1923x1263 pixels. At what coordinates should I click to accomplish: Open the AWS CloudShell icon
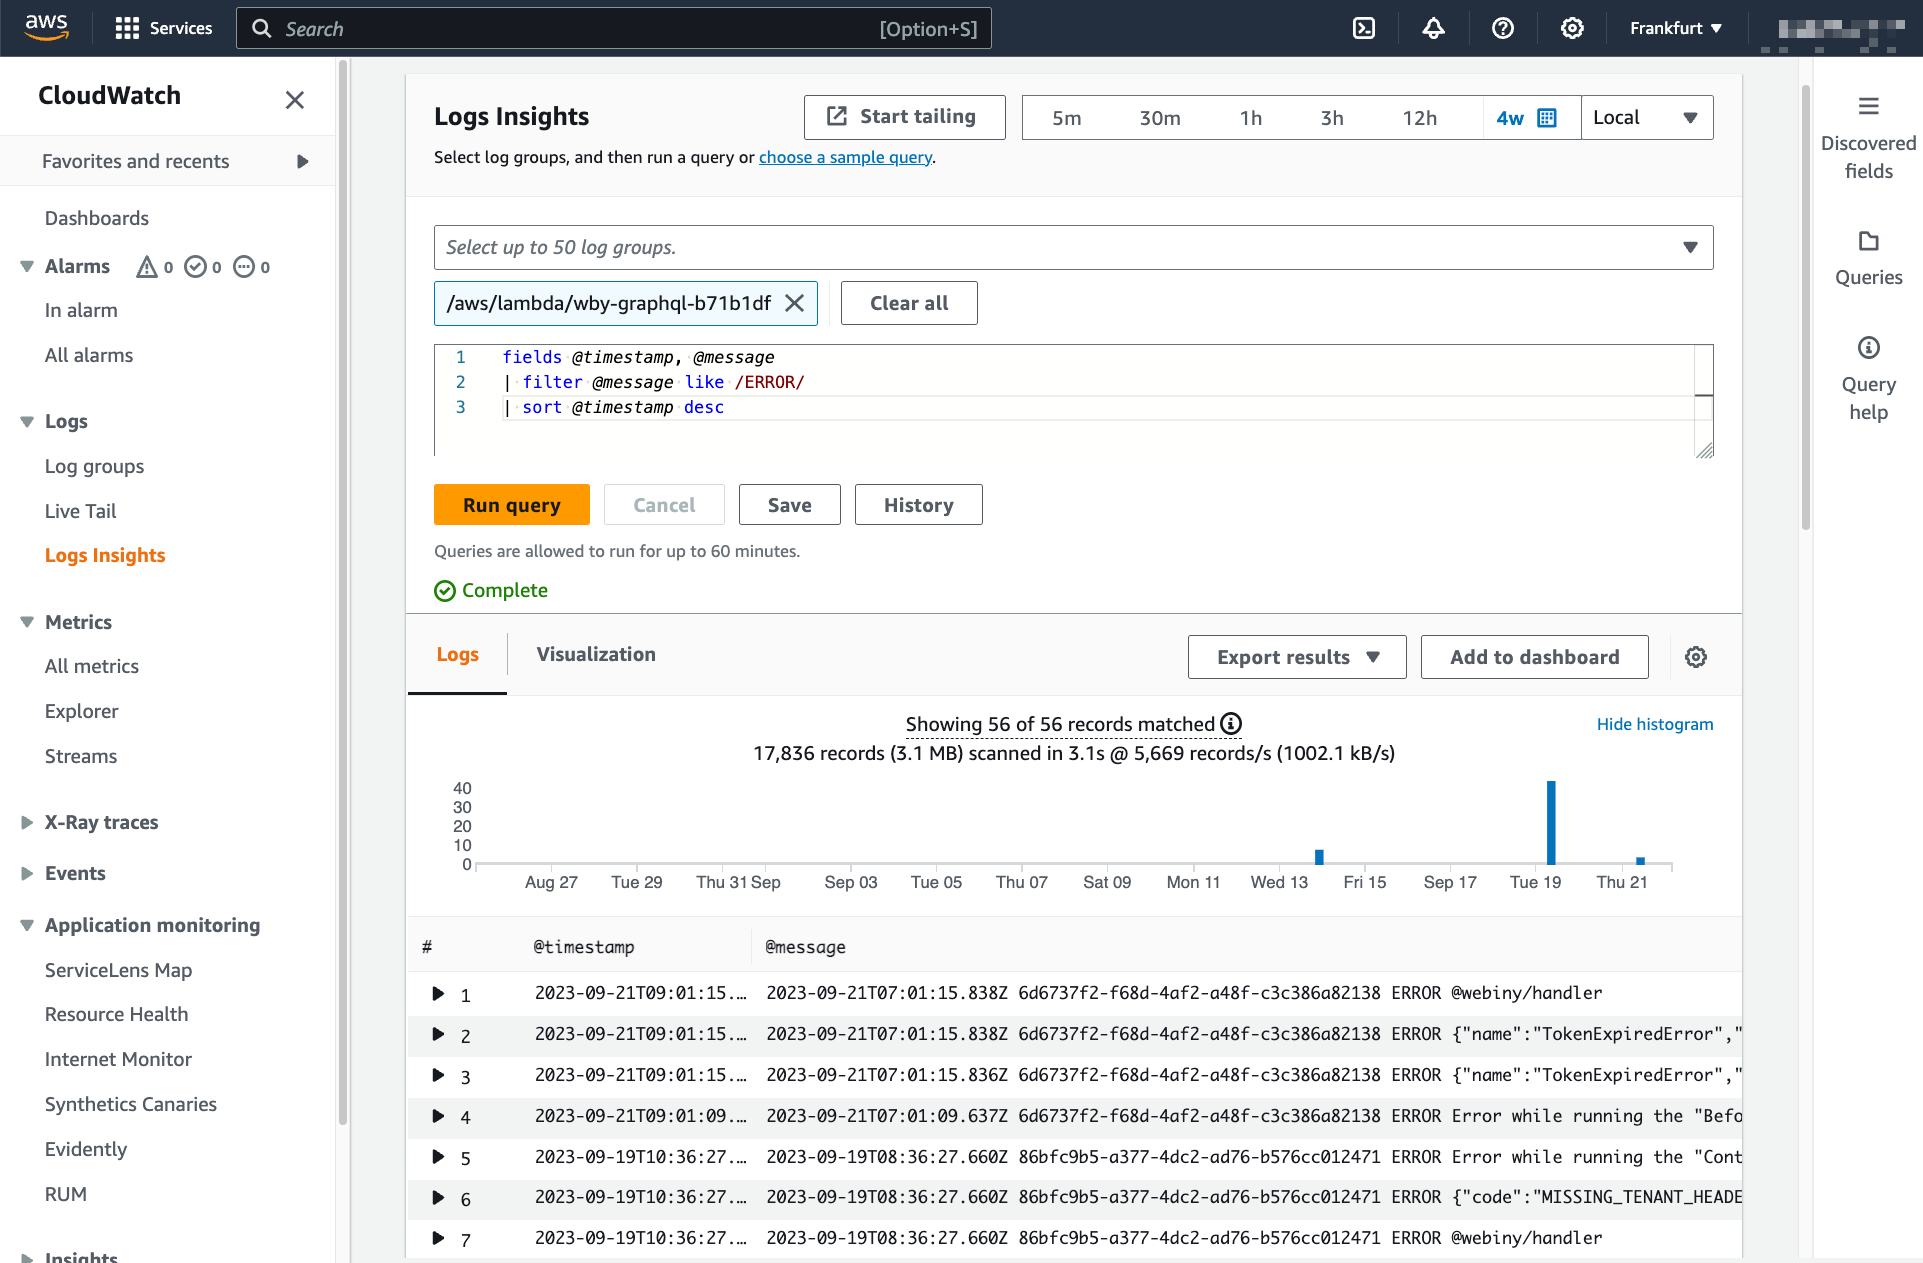(1364, 28)
